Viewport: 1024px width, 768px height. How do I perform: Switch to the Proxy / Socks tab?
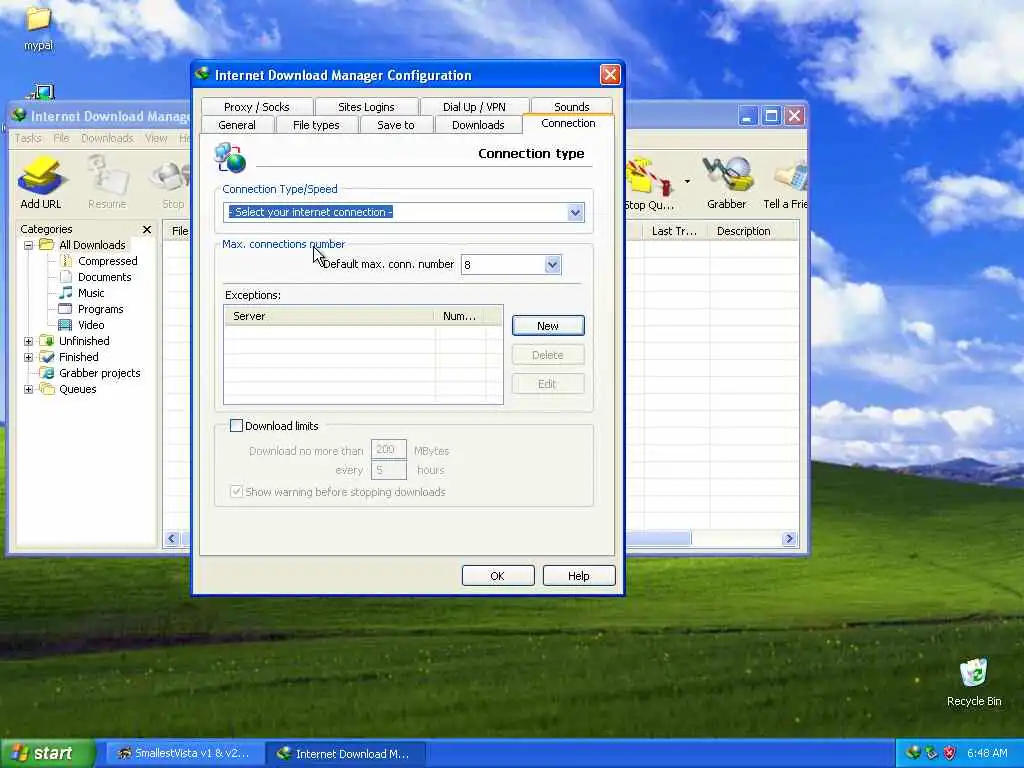(x=257, y=106)
